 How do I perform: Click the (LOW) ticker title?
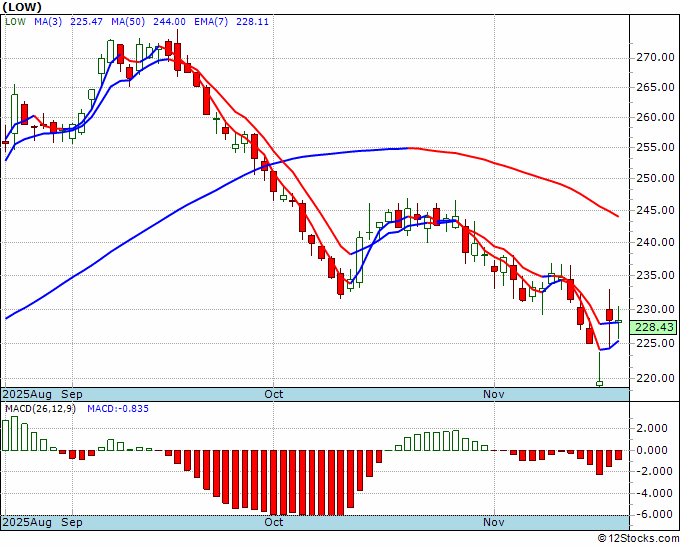[22, 7]
